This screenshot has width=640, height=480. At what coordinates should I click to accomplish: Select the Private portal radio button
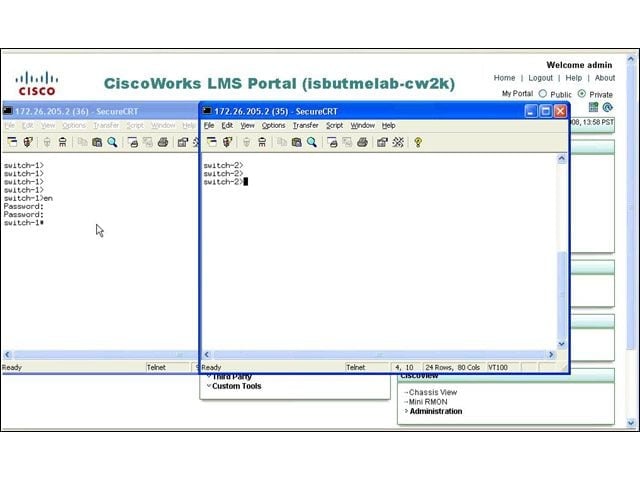coord(582,94)
